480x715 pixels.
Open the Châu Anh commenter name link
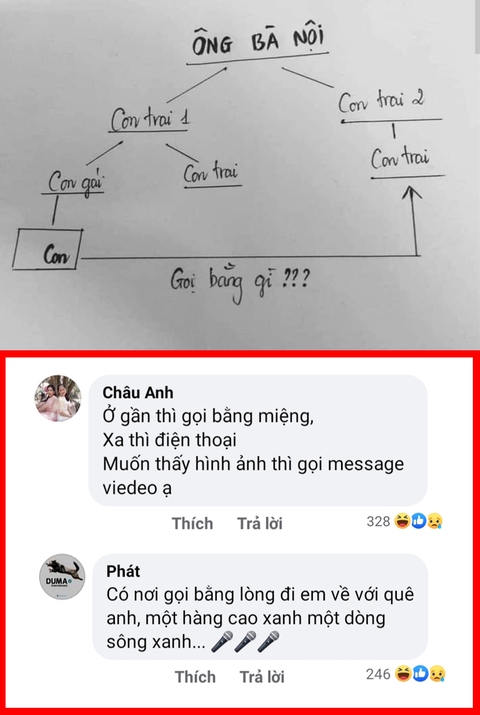[138, 393]
